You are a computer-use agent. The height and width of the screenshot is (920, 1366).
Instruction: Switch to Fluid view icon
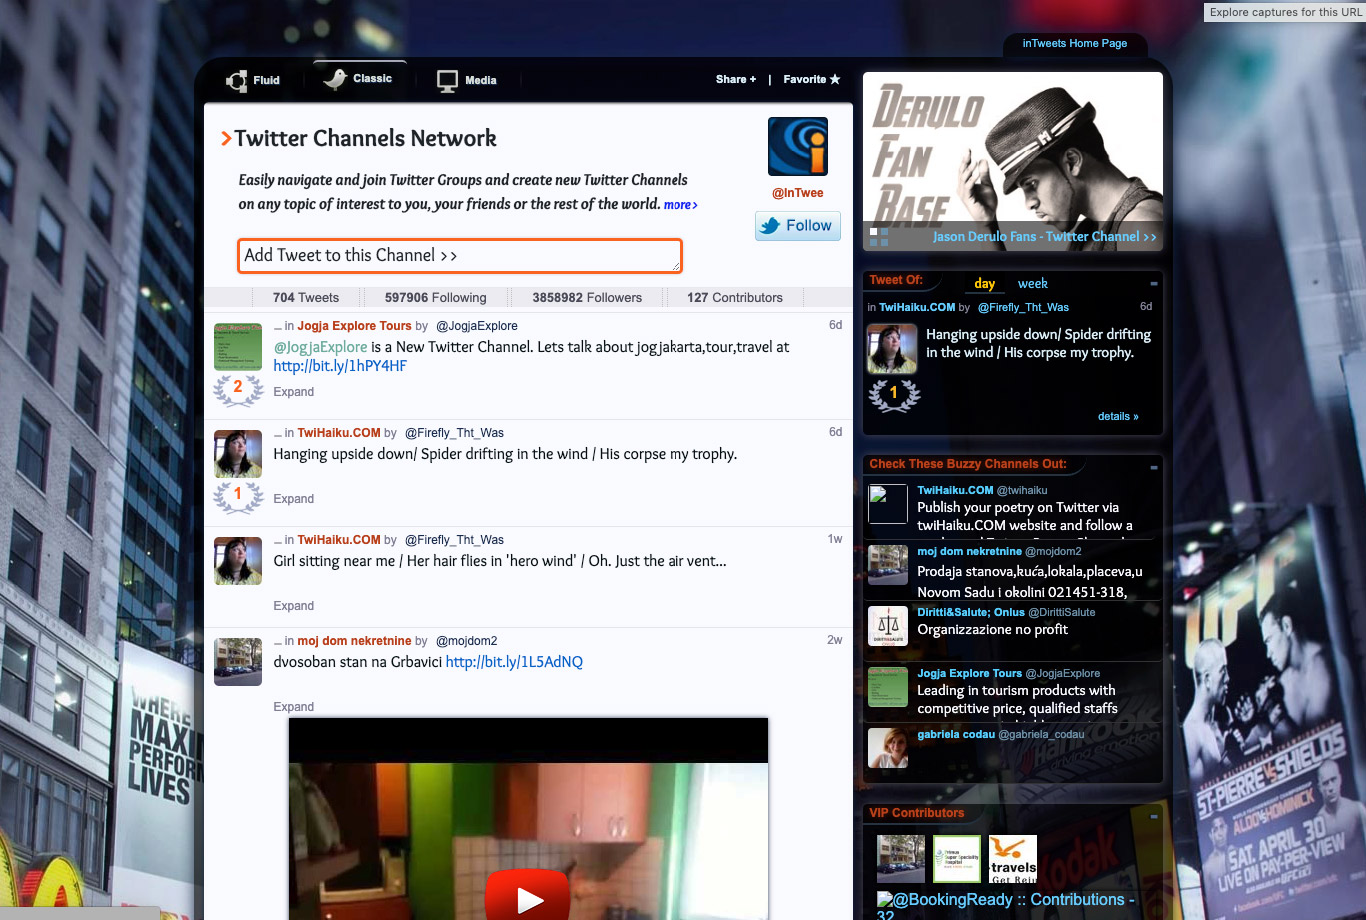(x=237, y=81)
